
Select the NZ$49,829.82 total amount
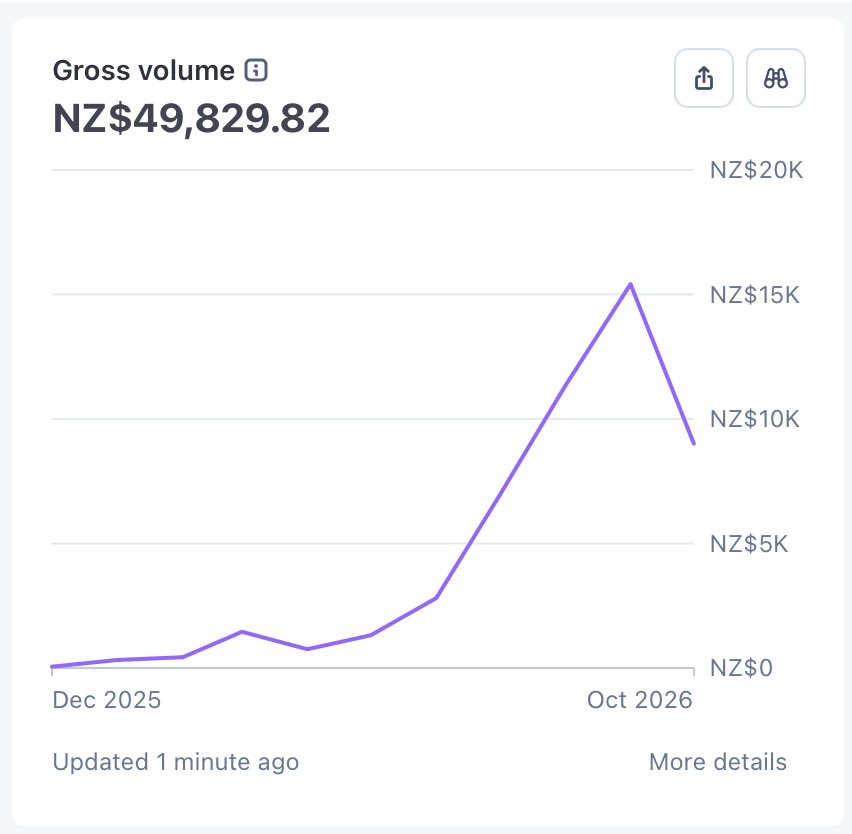pyautogui.click(x=191, y=118)
